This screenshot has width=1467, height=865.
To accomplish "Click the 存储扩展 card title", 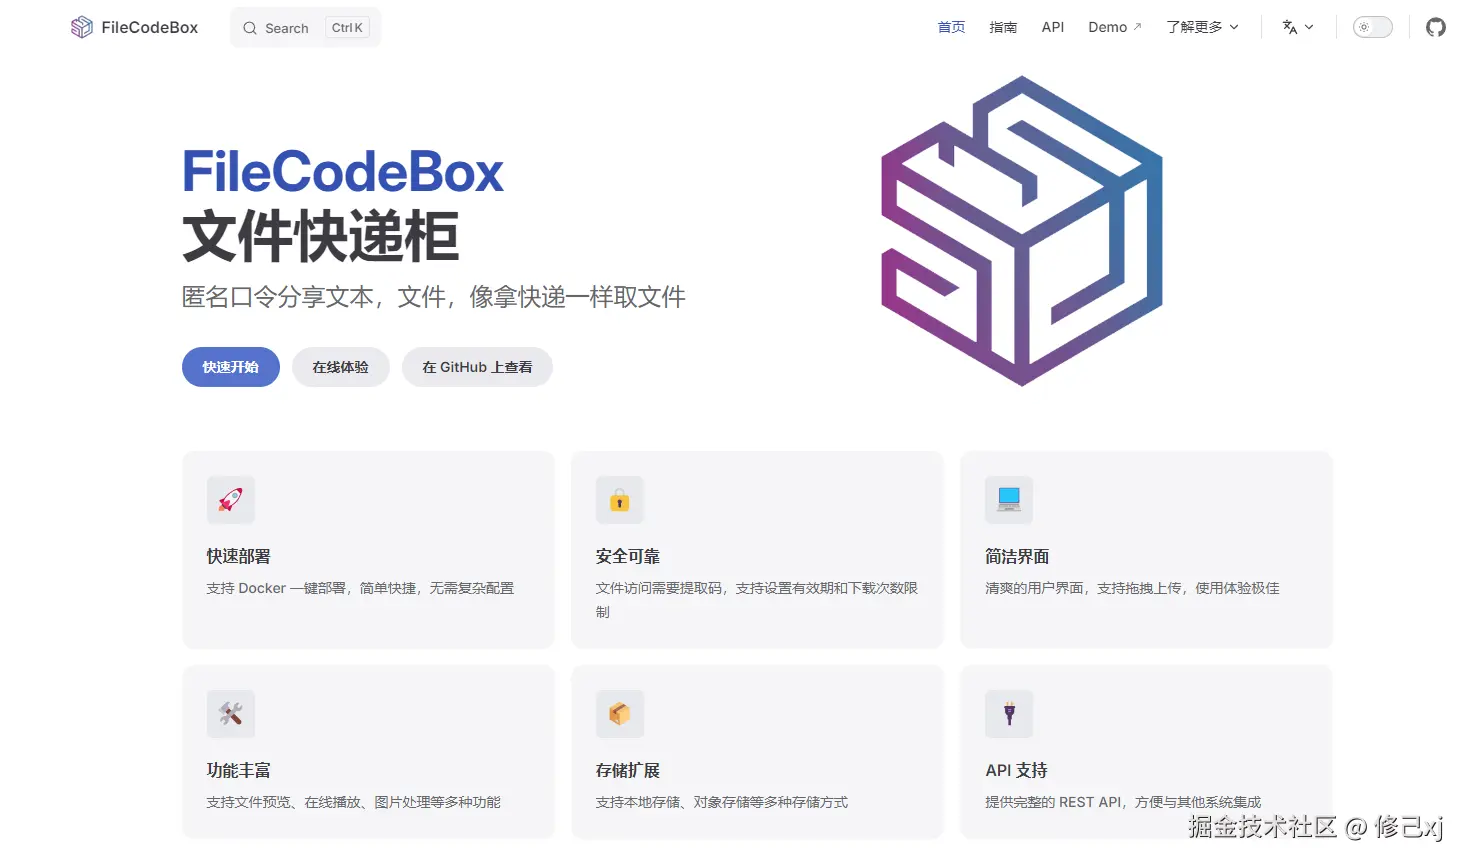I will pos(628,771).
